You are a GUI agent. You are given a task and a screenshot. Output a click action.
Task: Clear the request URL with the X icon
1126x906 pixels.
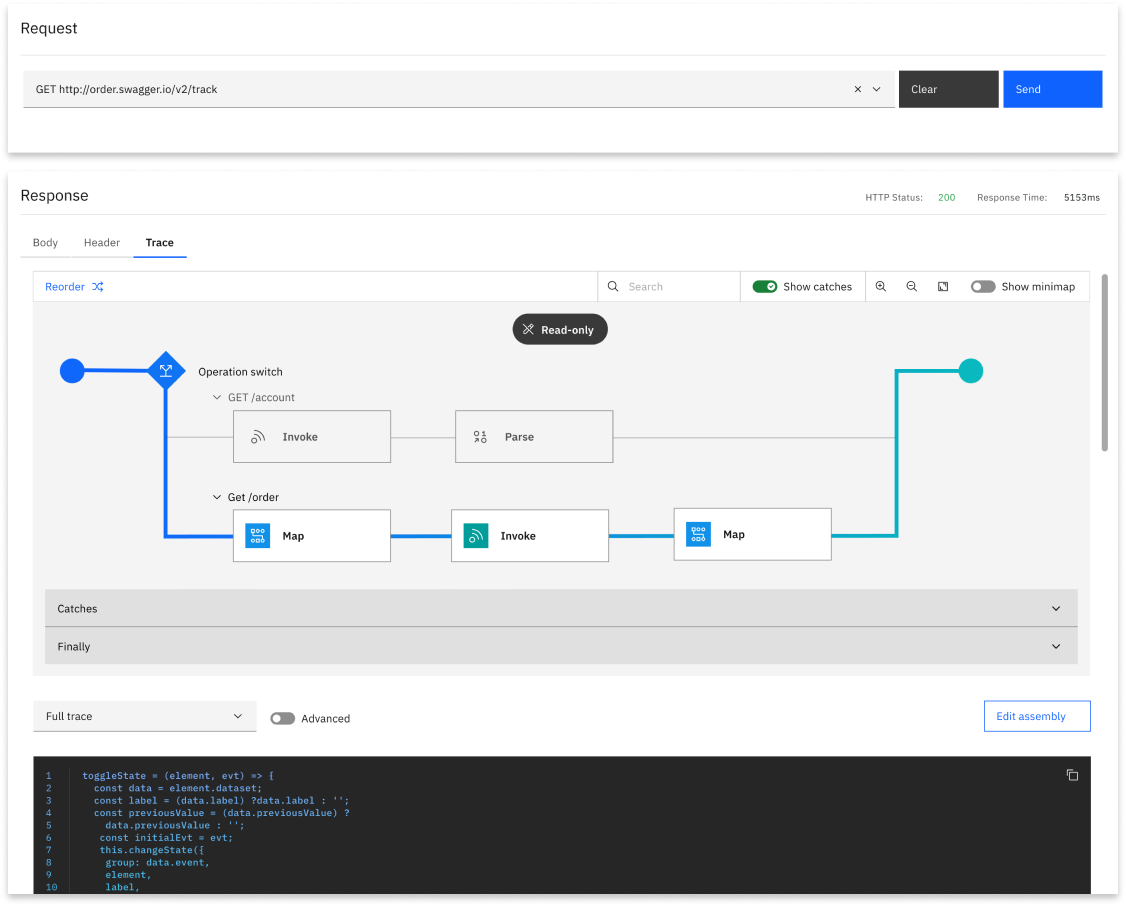click(857, 89)
